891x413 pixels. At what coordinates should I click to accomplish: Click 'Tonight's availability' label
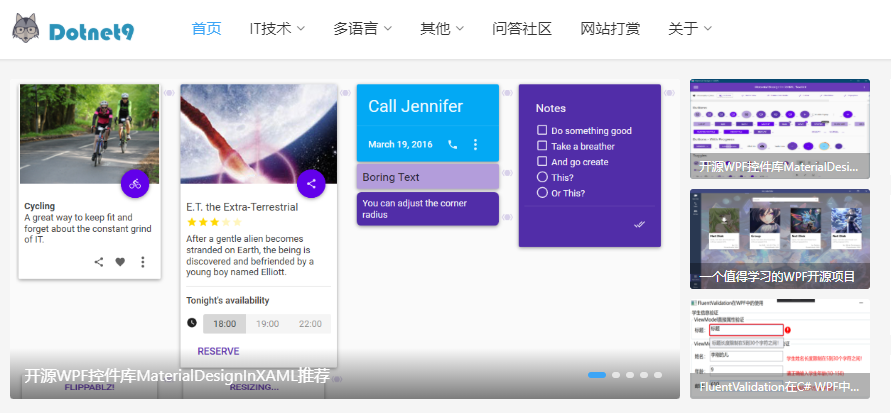point(227,301)
